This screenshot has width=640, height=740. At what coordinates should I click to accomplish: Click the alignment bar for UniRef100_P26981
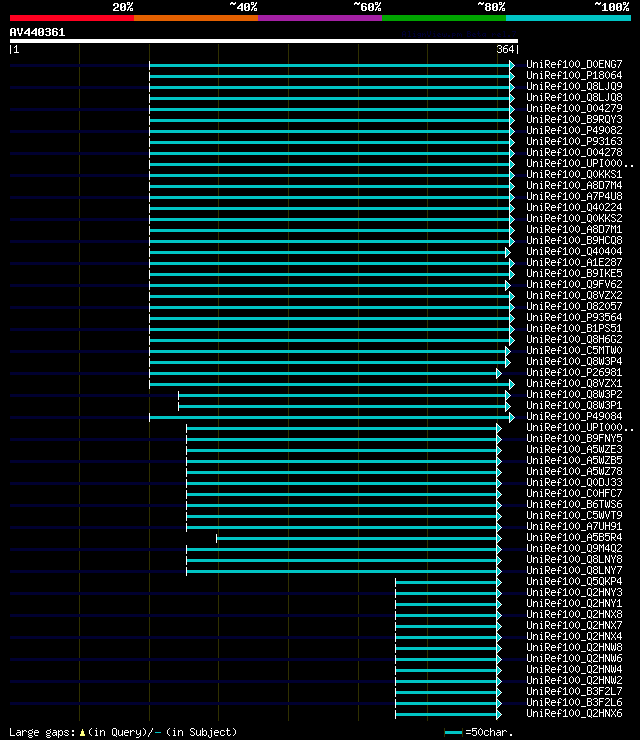[x=326, y=373]
